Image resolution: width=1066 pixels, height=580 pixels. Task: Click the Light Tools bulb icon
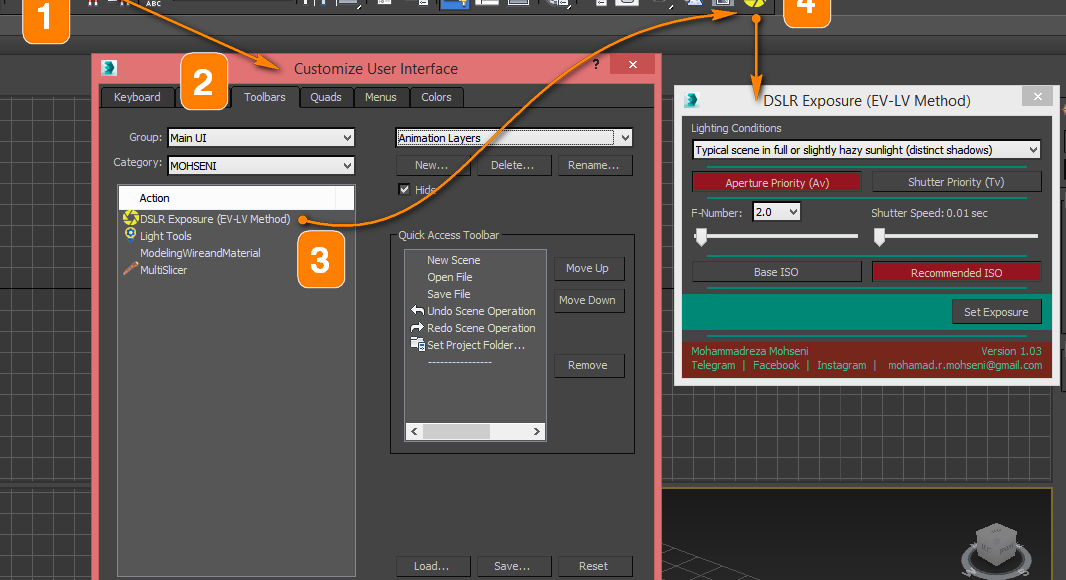[x=129, y=236]
